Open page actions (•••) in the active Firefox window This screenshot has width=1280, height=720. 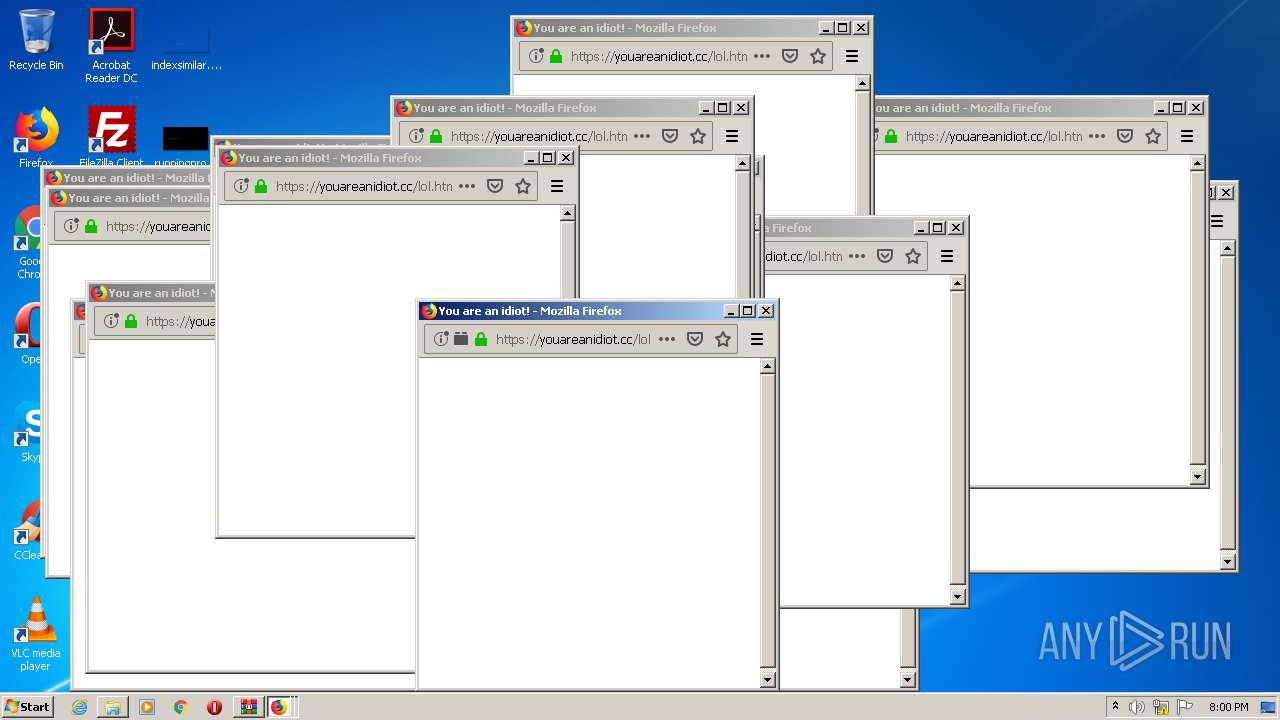(667, 339)
